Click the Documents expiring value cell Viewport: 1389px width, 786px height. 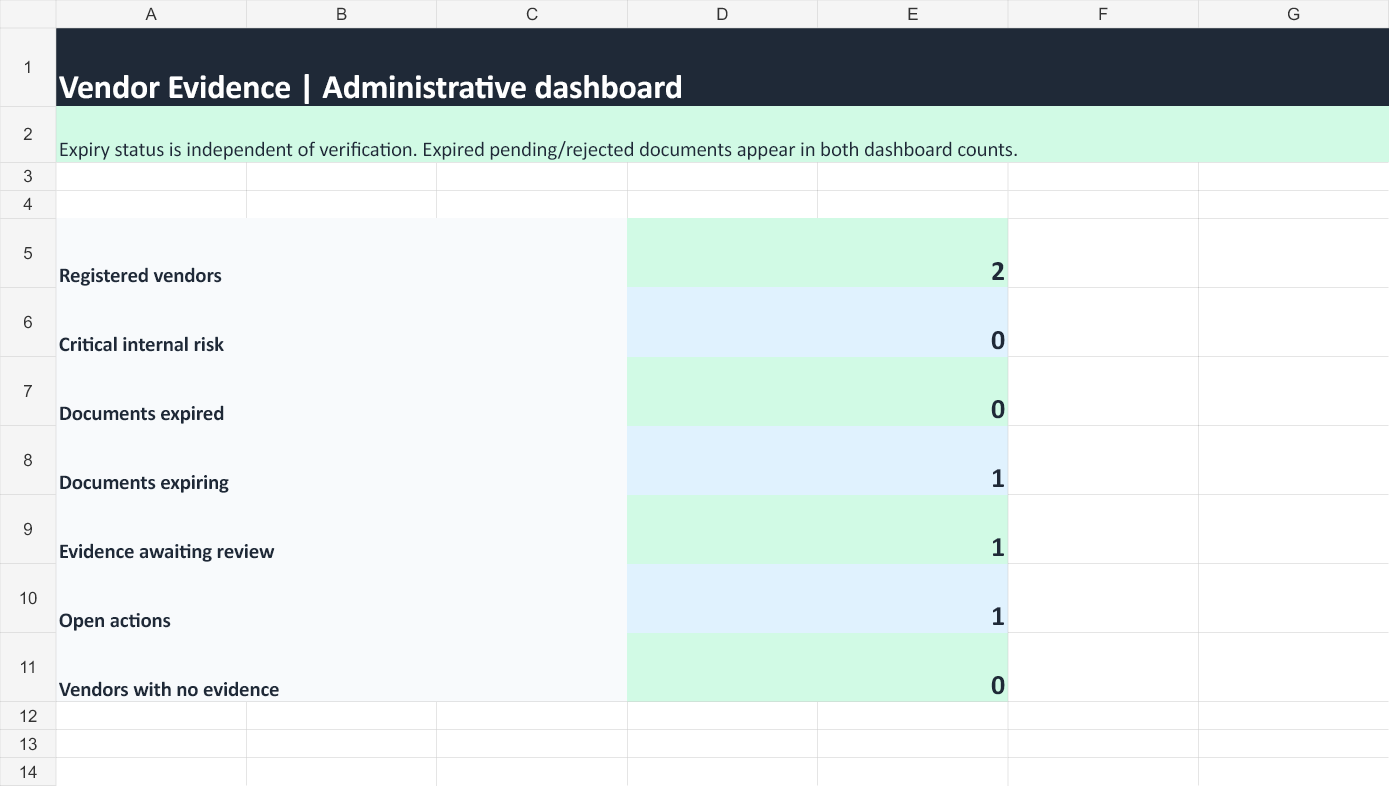(817, 460)
